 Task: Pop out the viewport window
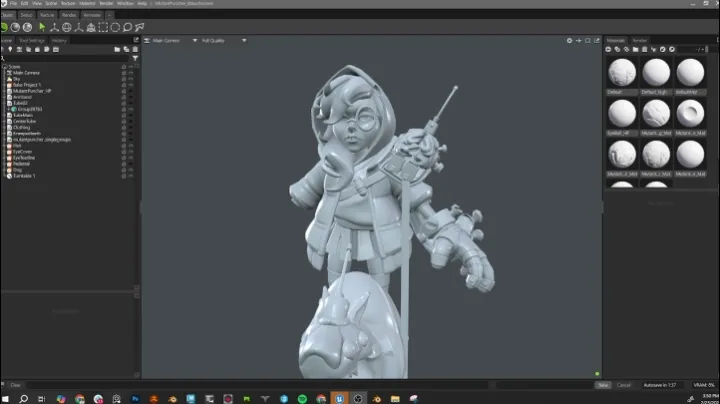tap(596, 40)
